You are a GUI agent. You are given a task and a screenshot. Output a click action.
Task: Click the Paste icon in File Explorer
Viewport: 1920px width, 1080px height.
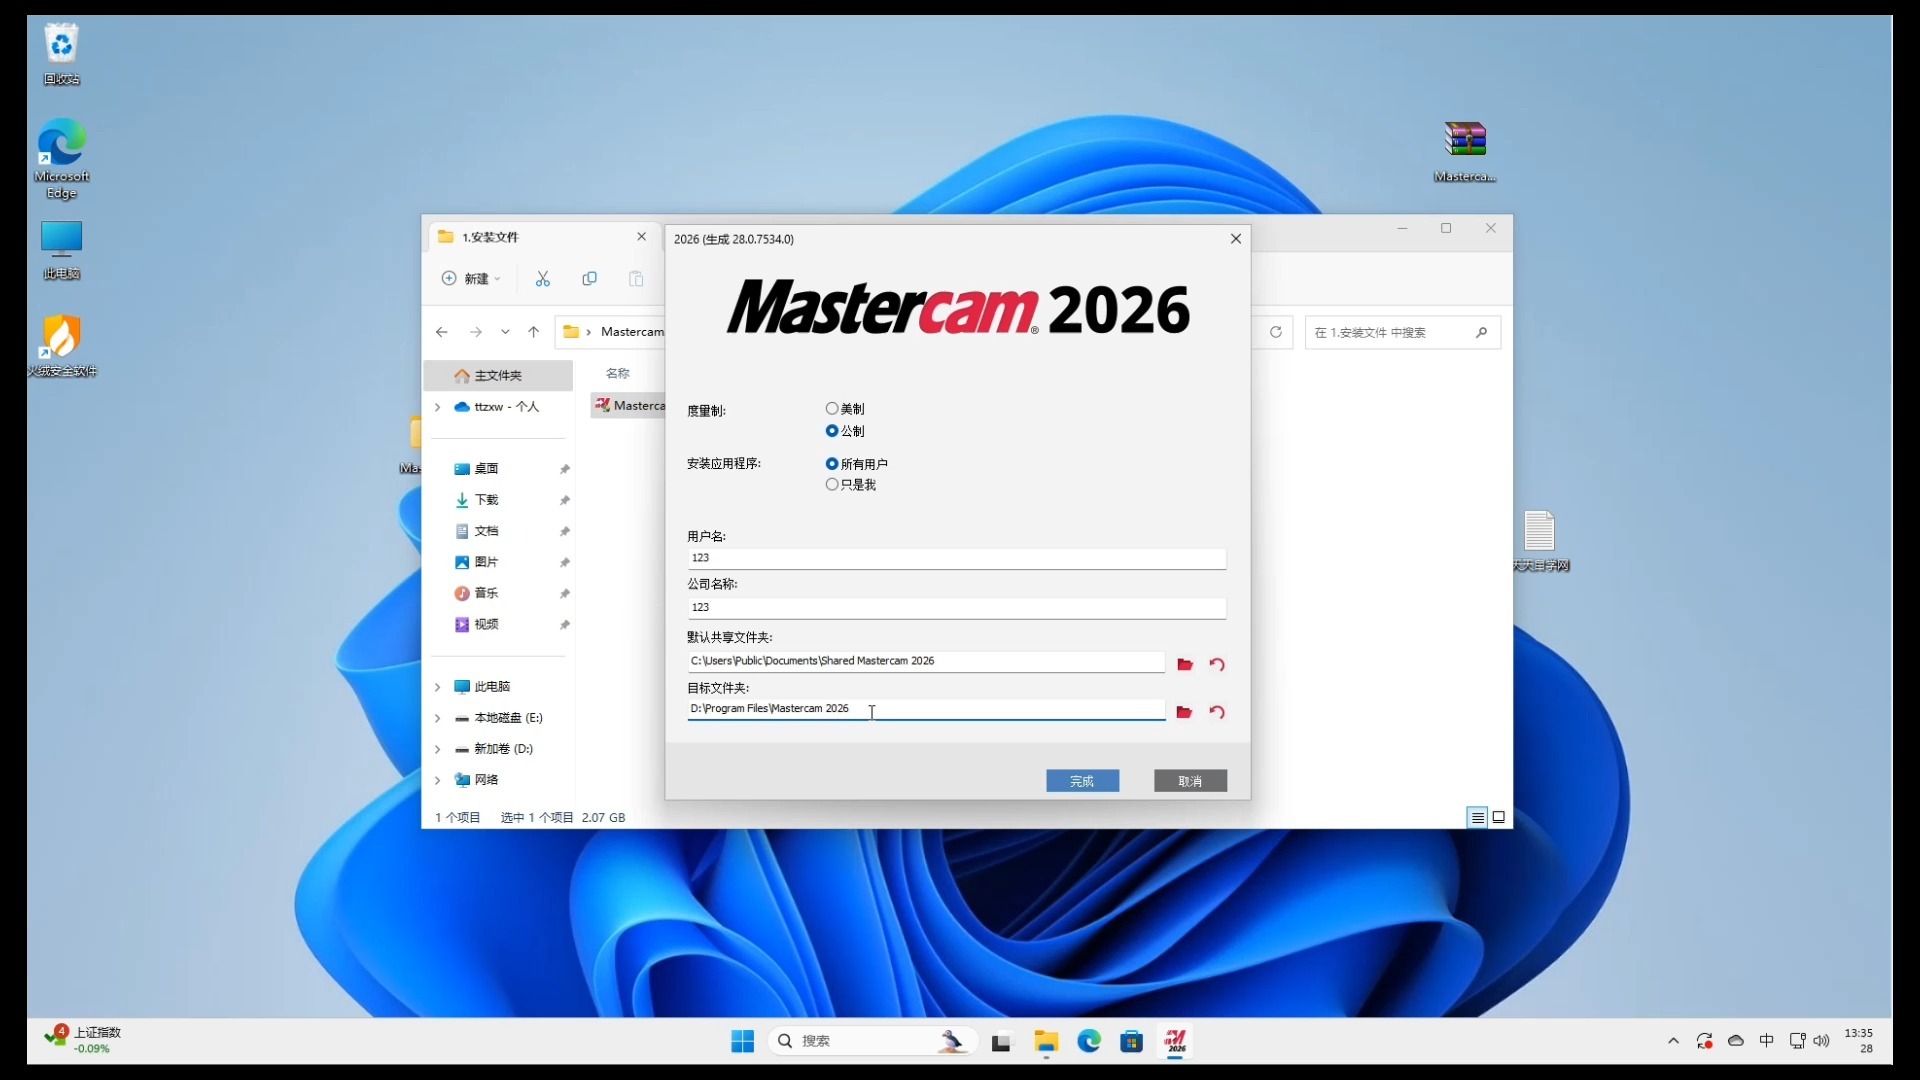click(636, 279)
